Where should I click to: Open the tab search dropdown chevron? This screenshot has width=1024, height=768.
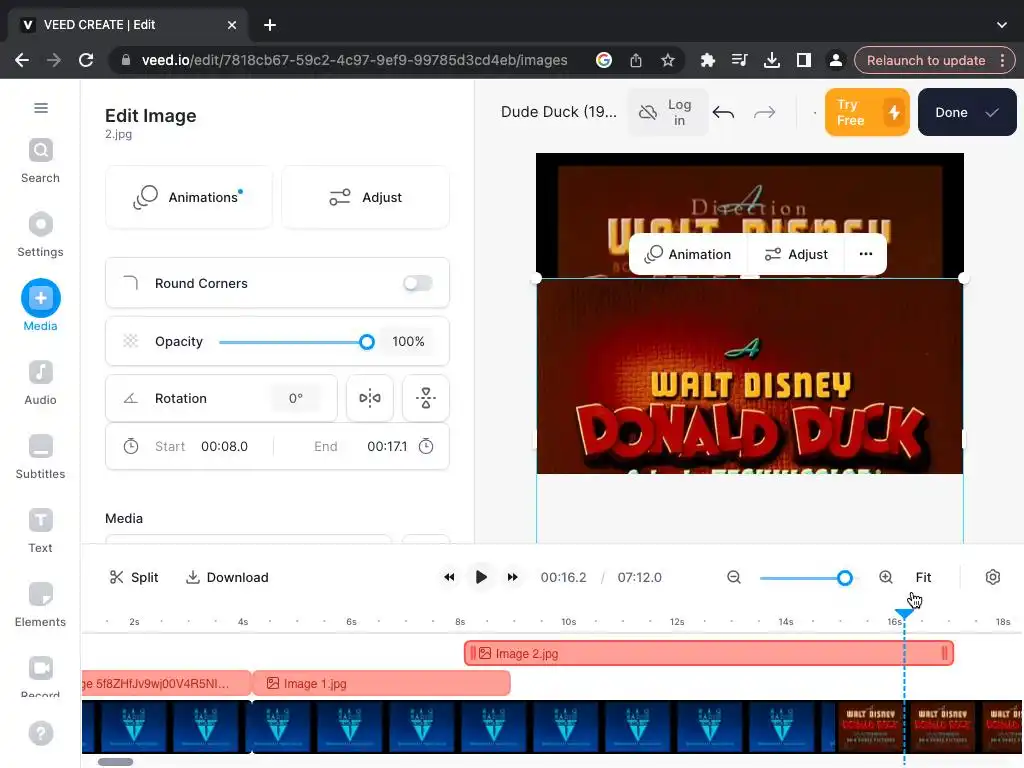click(x=1002, y=25)
